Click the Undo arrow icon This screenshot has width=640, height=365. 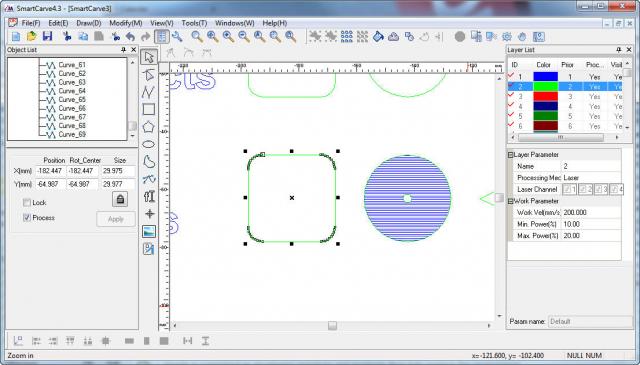pos(131,37)
